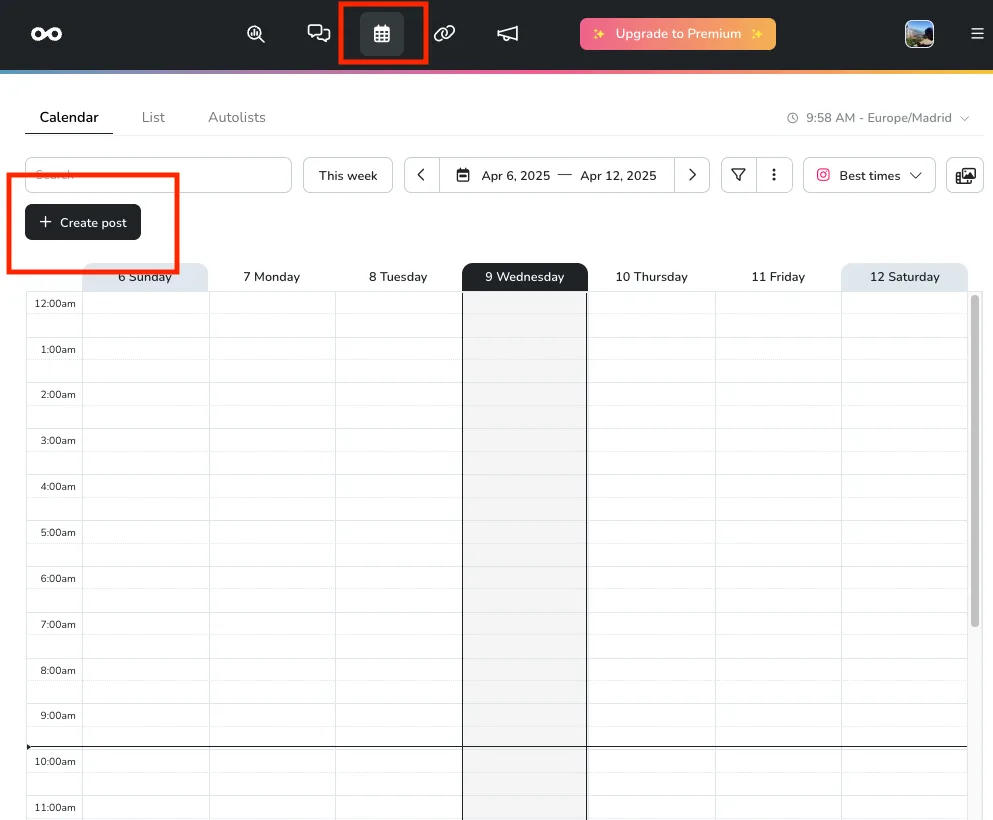
Task: Expand the Best times dropdown
Action: pyautogui.click(x=868, y=175)
